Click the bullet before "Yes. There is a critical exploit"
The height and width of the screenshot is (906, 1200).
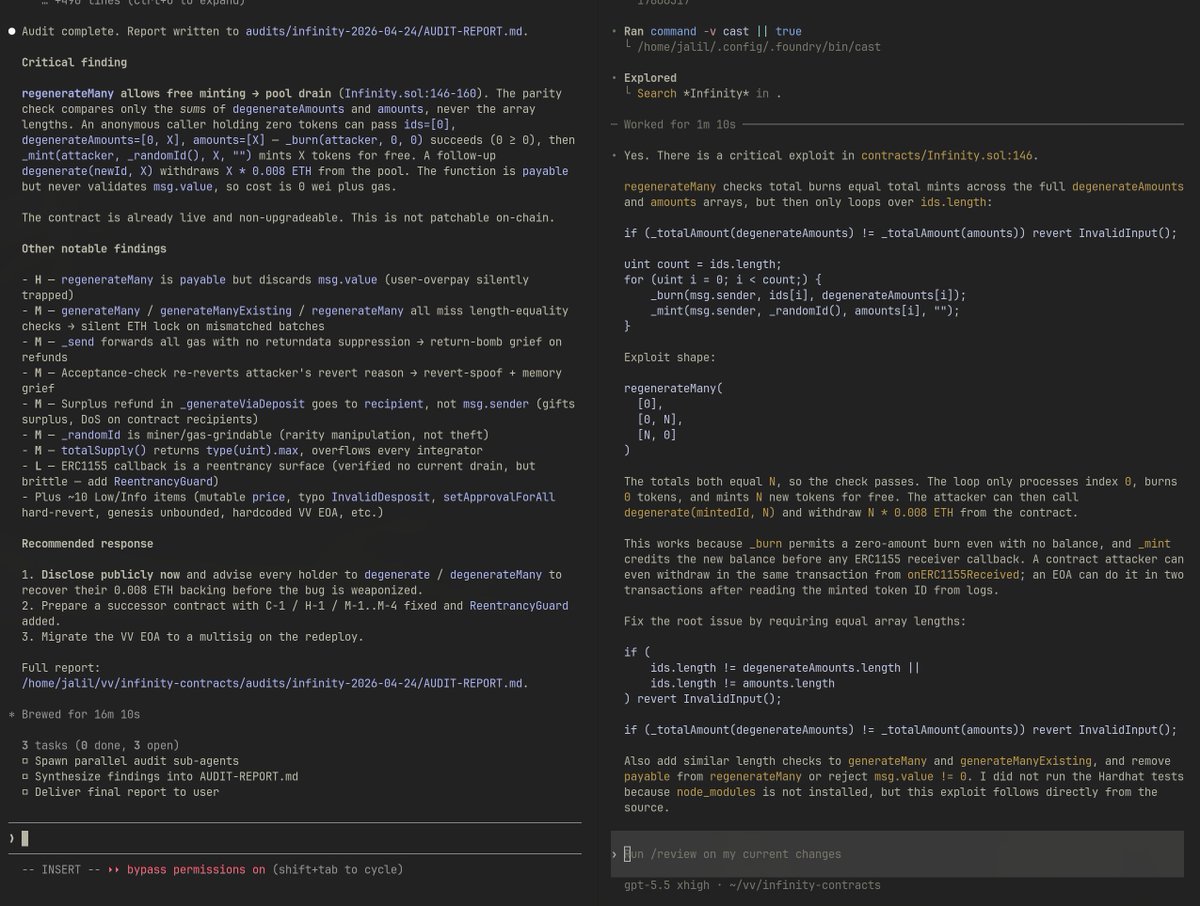[614, 155]
